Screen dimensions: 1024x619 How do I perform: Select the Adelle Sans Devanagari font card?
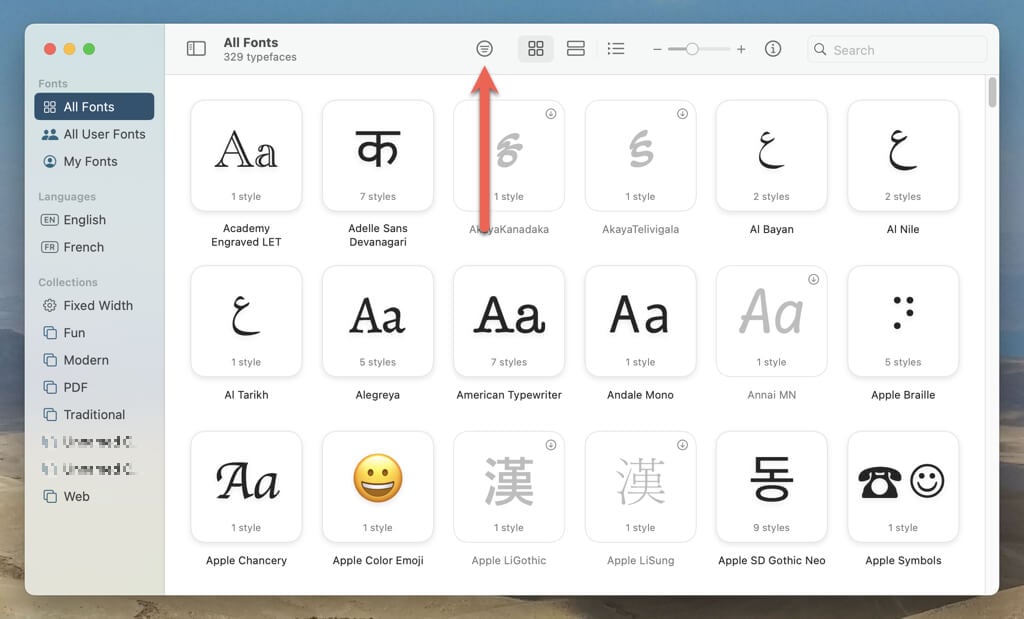(x=377, y=155)
